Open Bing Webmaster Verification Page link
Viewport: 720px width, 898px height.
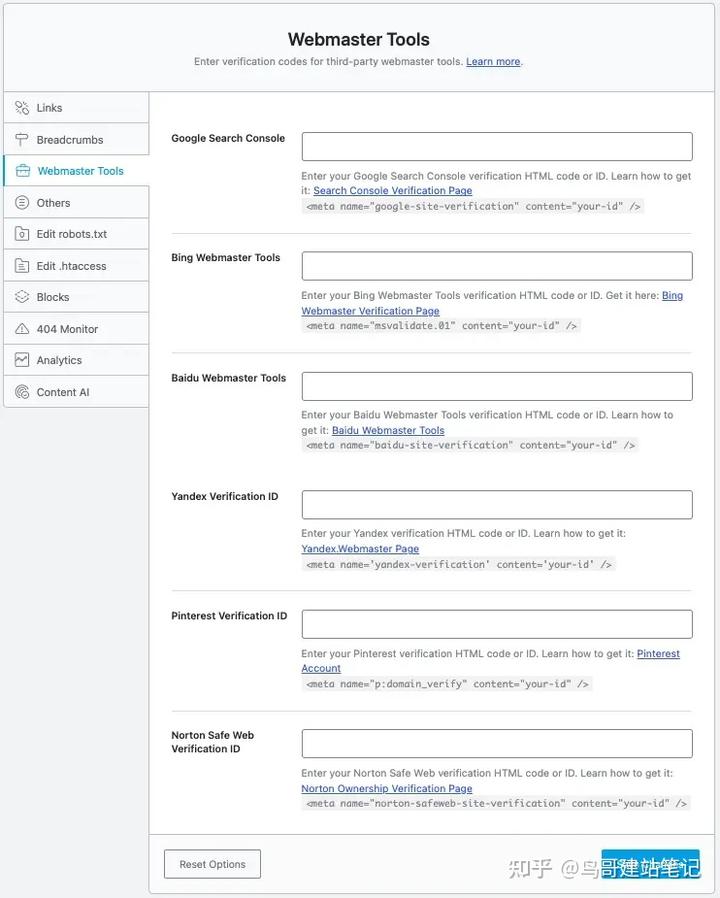coord(371,310)
